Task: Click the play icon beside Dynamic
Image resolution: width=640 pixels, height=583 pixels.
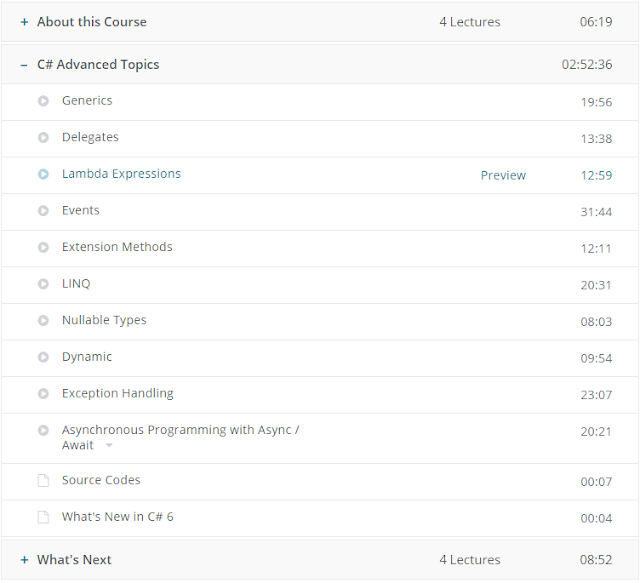Action: [x=43, y=357]
